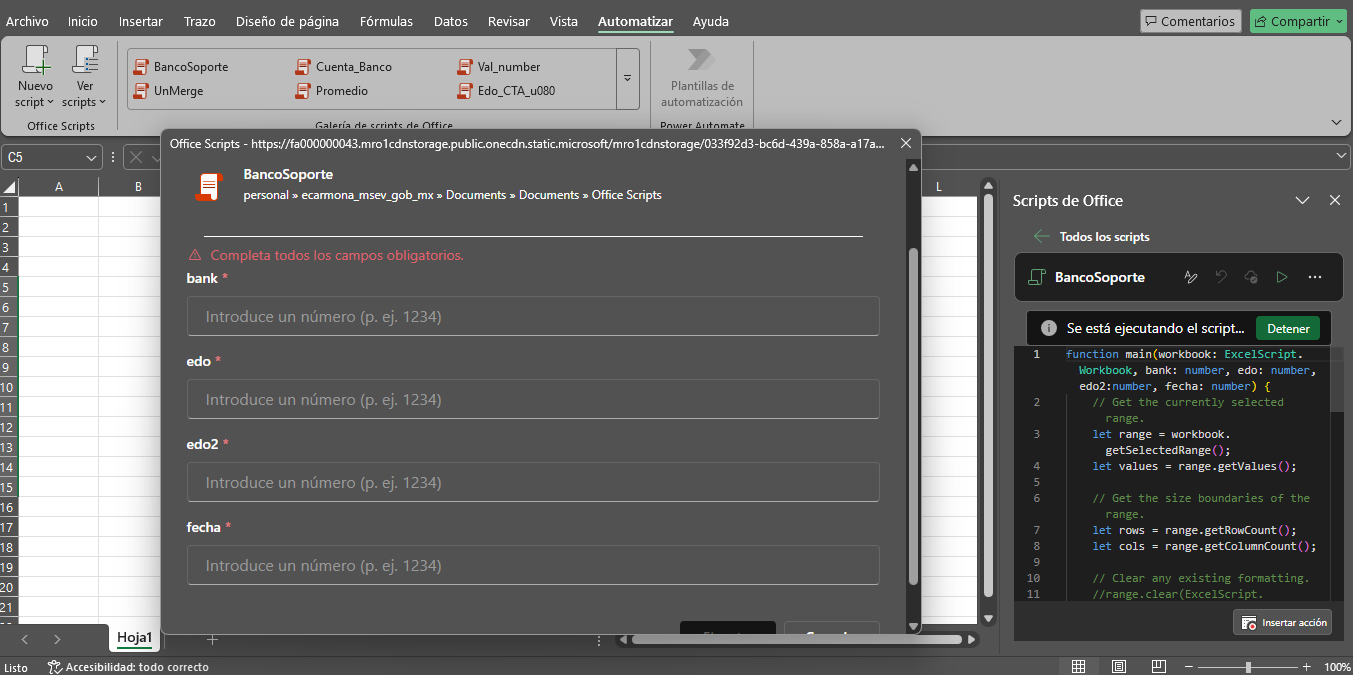Go back with the Todos los scripts arrow

click(1041, 237)
